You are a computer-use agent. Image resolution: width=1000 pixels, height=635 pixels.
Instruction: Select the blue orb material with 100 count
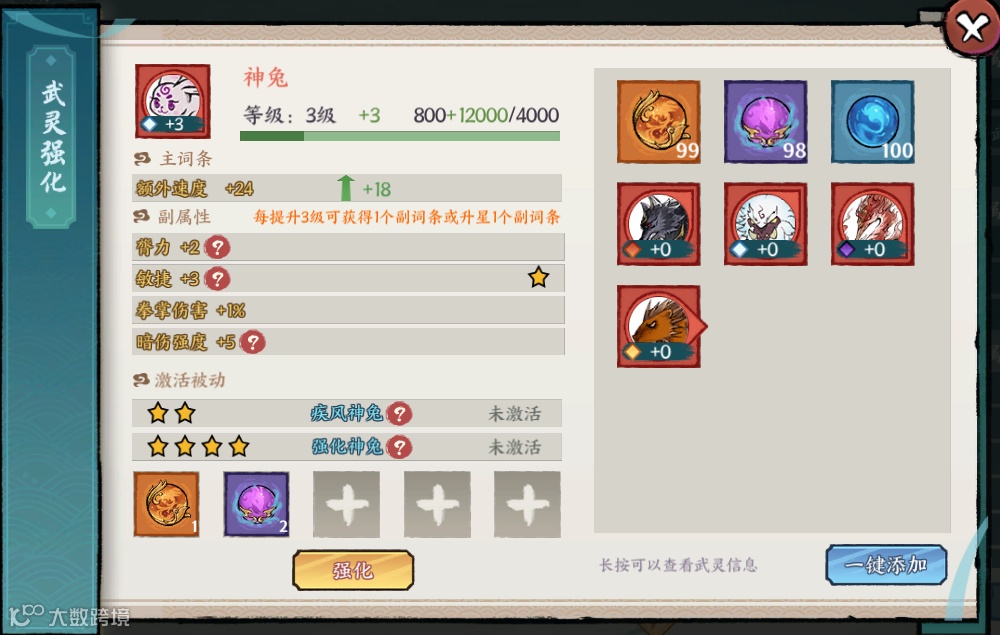[872, 122]
